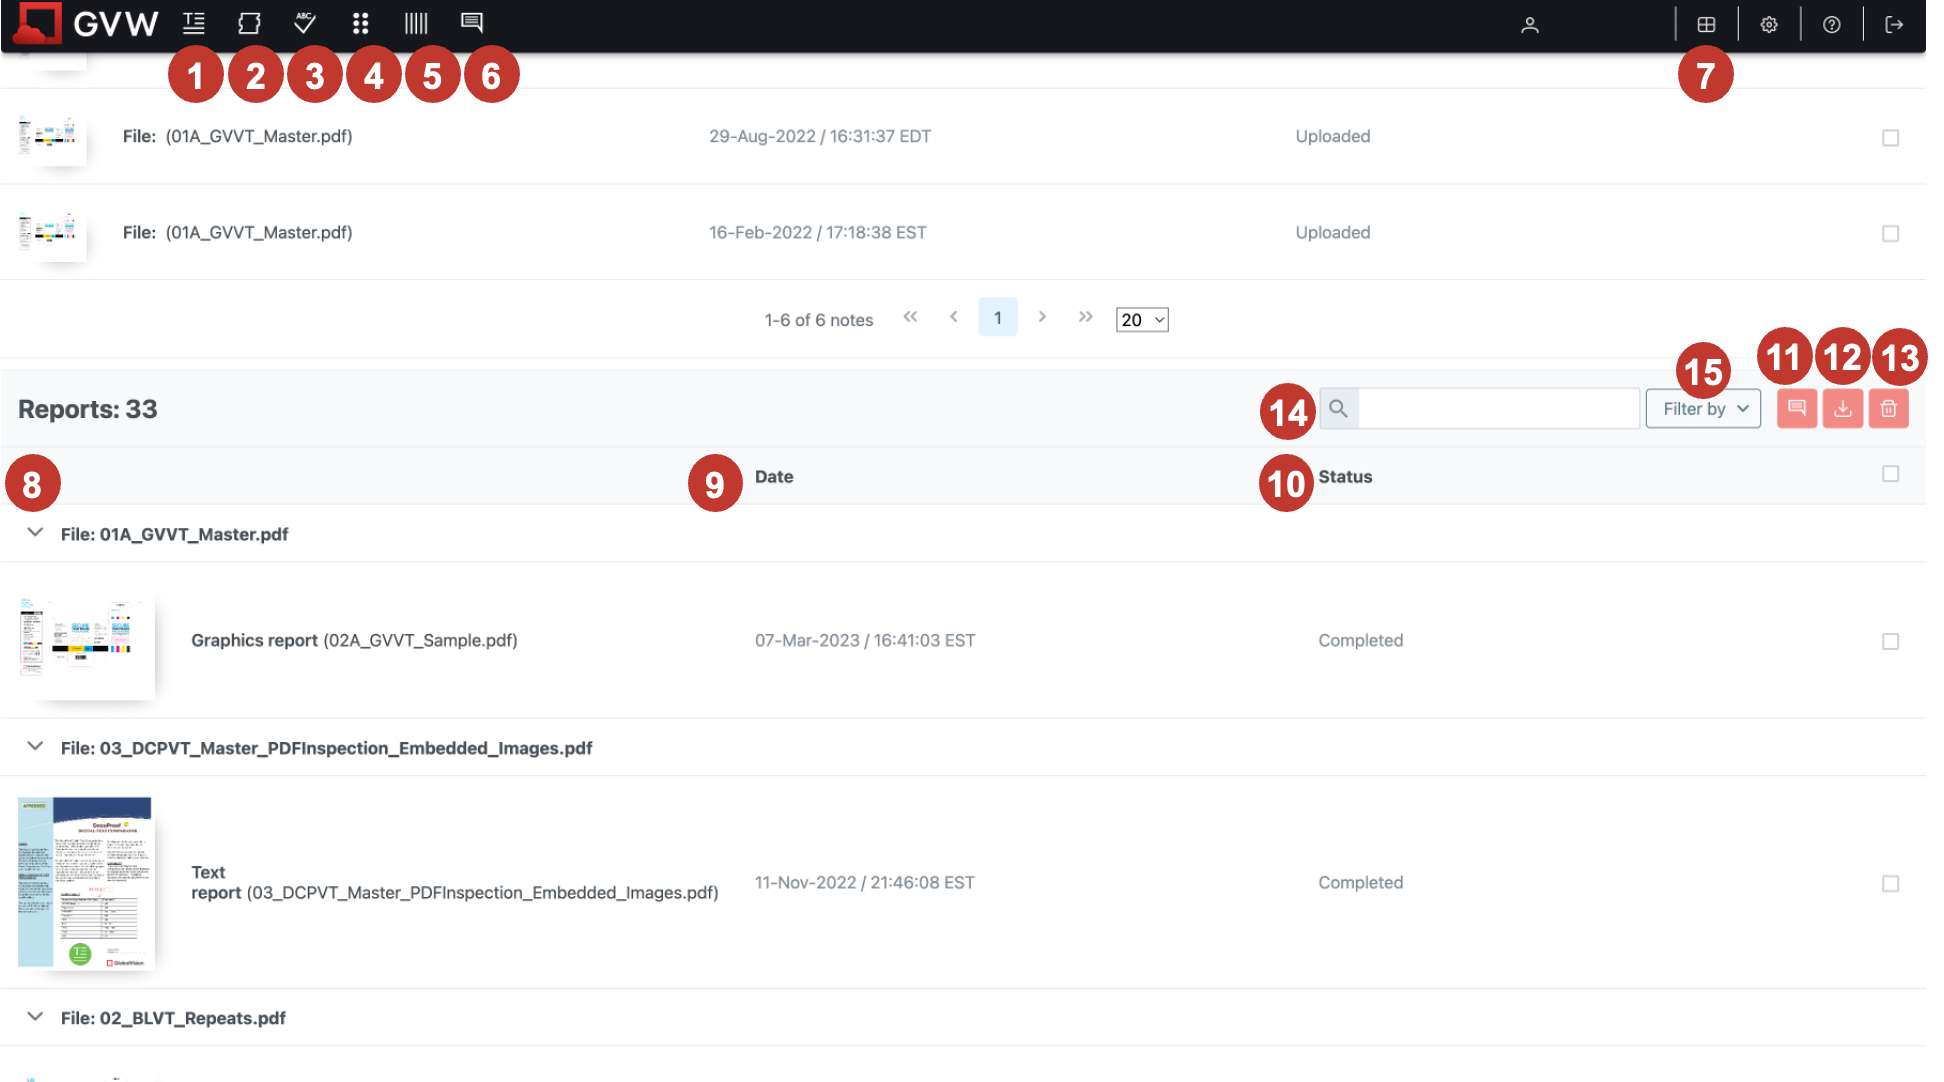
Task: Open the comments notes icon in top bar
Action: click(472, 22)
